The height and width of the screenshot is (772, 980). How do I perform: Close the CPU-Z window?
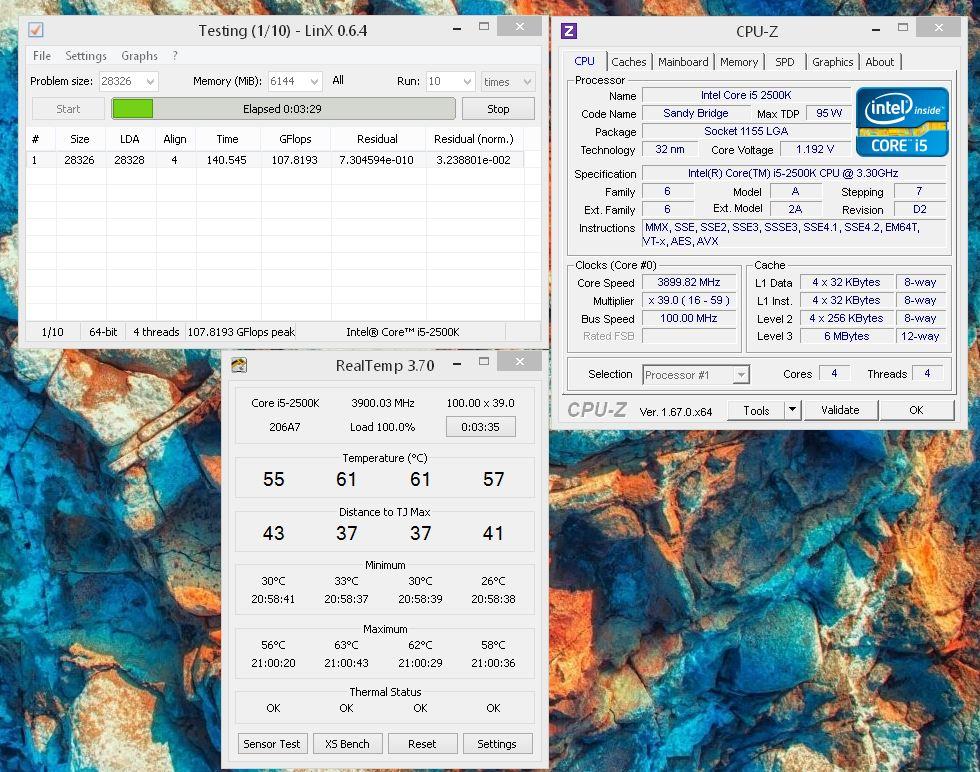coord(938,27)
